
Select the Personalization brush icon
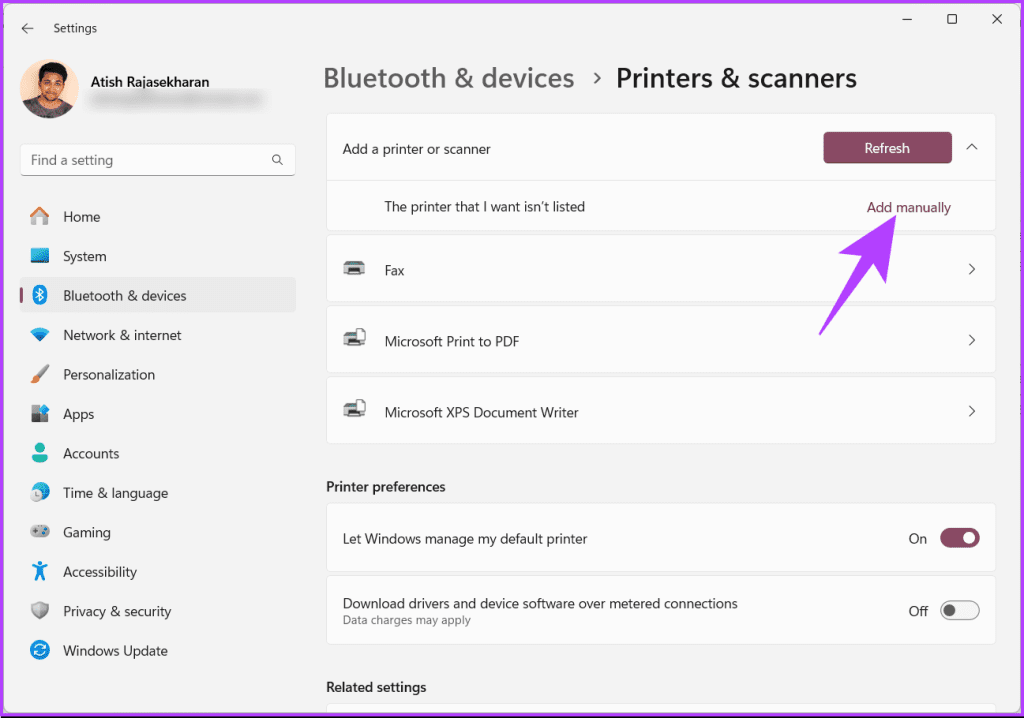(x=40, y=374)
